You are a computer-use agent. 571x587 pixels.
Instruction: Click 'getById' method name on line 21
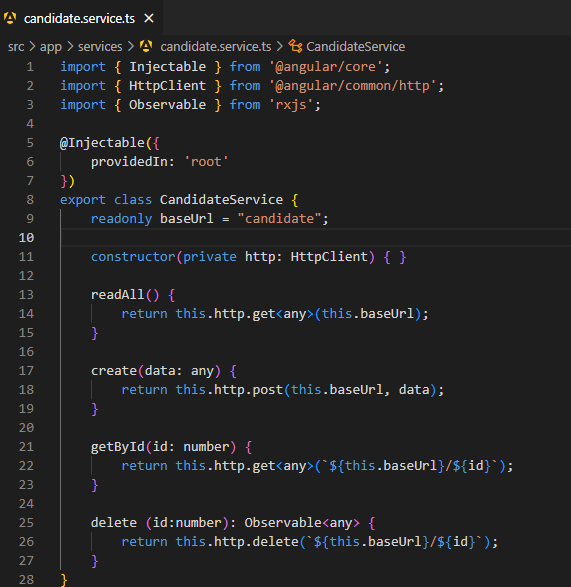click(x=118, y=447)
